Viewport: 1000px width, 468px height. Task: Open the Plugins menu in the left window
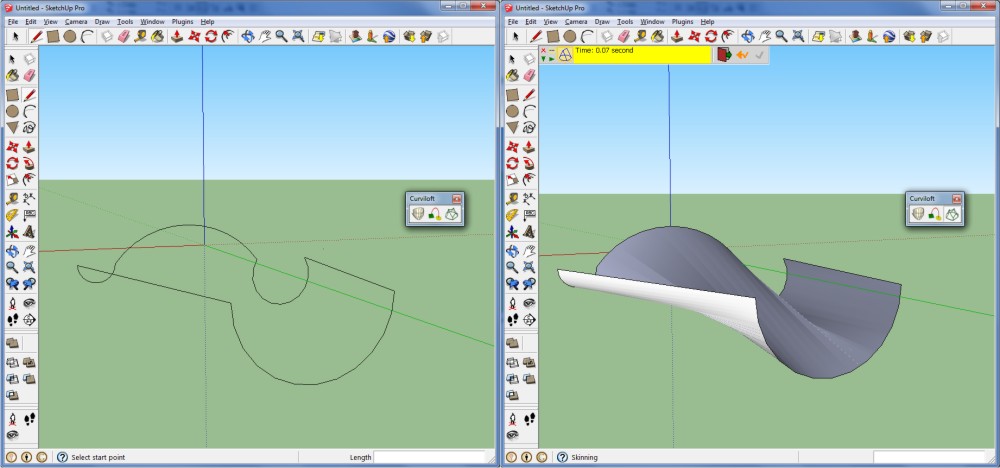point(180,21)
